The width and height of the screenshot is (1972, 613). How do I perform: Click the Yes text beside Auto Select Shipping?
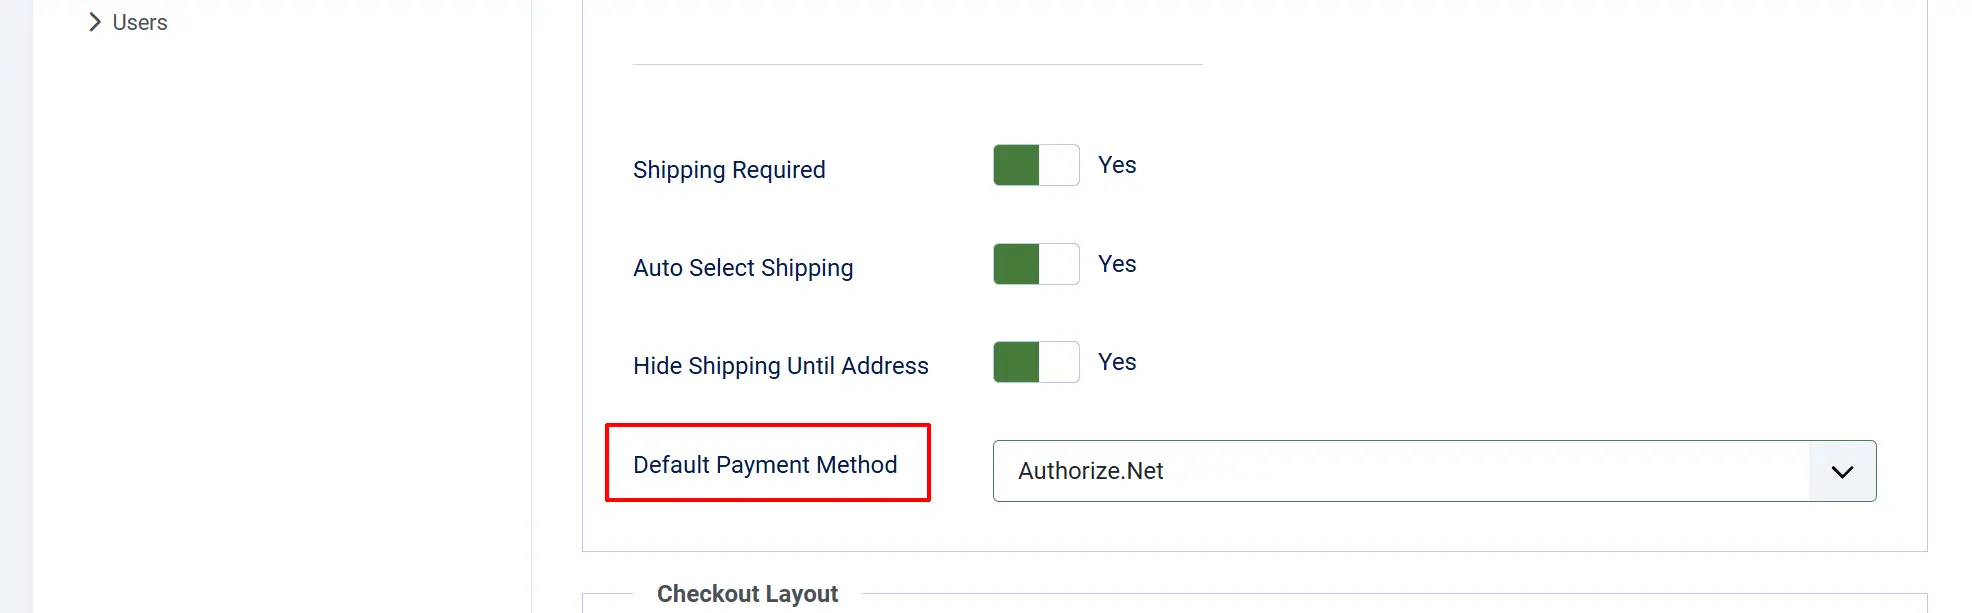tap(1117, 264)
